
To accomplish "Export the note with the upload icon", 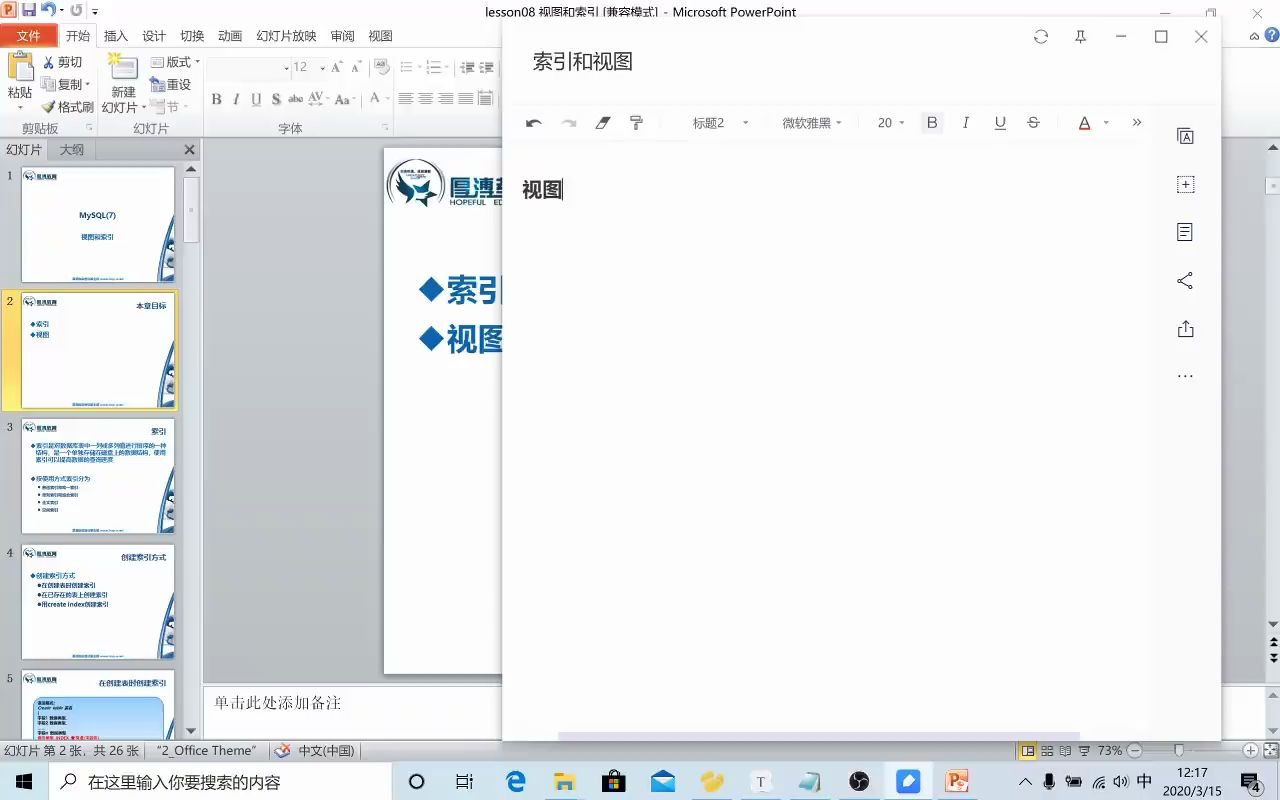I will 1185,329.
